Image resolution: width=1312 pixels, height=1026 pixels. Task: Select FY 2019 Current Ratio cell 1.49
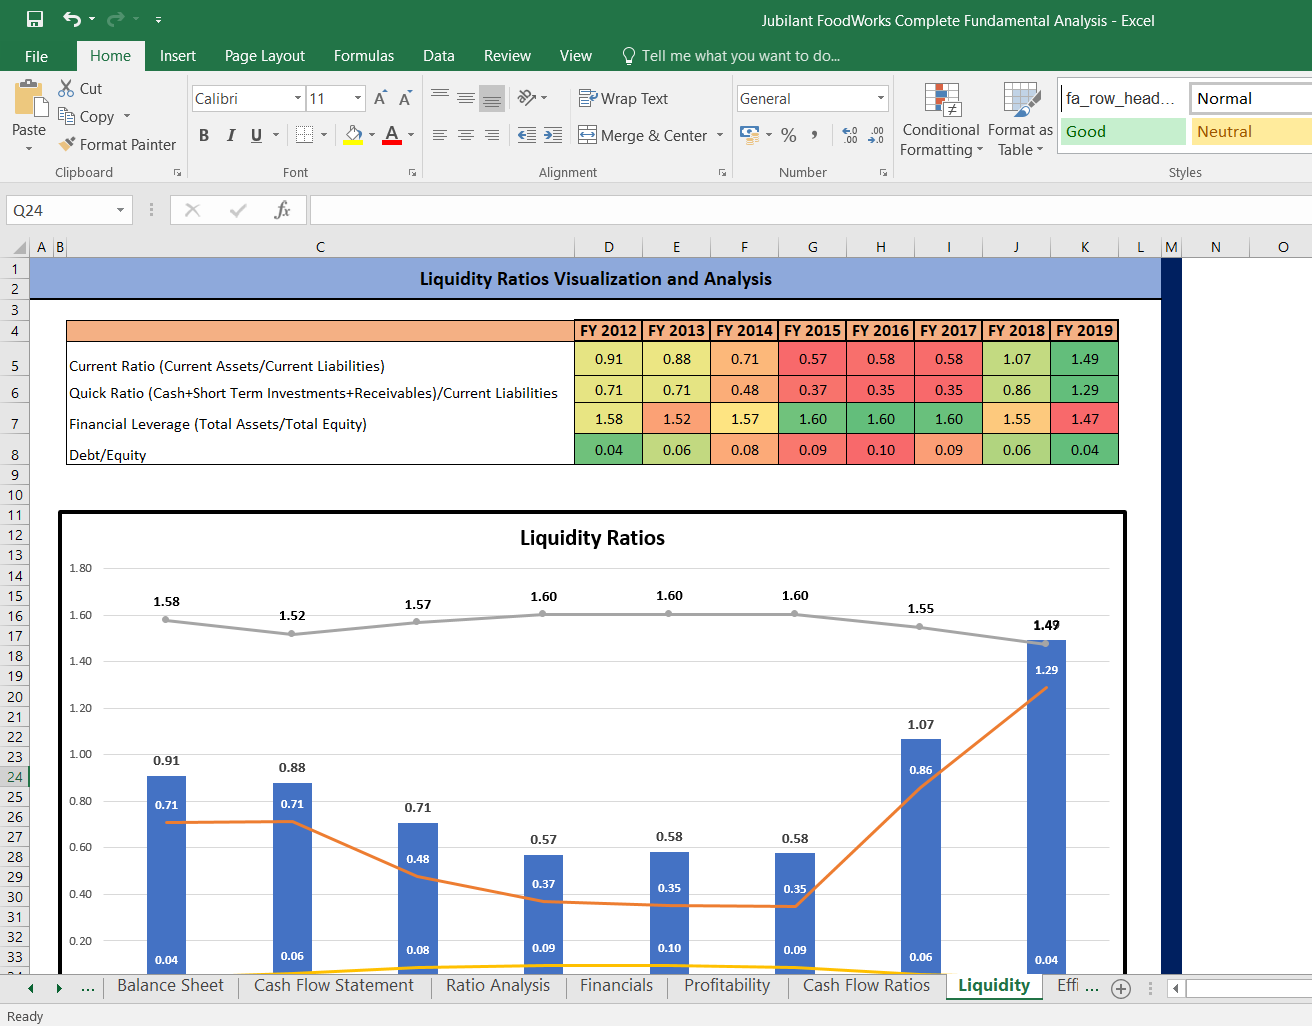(x=1084, y=359)
